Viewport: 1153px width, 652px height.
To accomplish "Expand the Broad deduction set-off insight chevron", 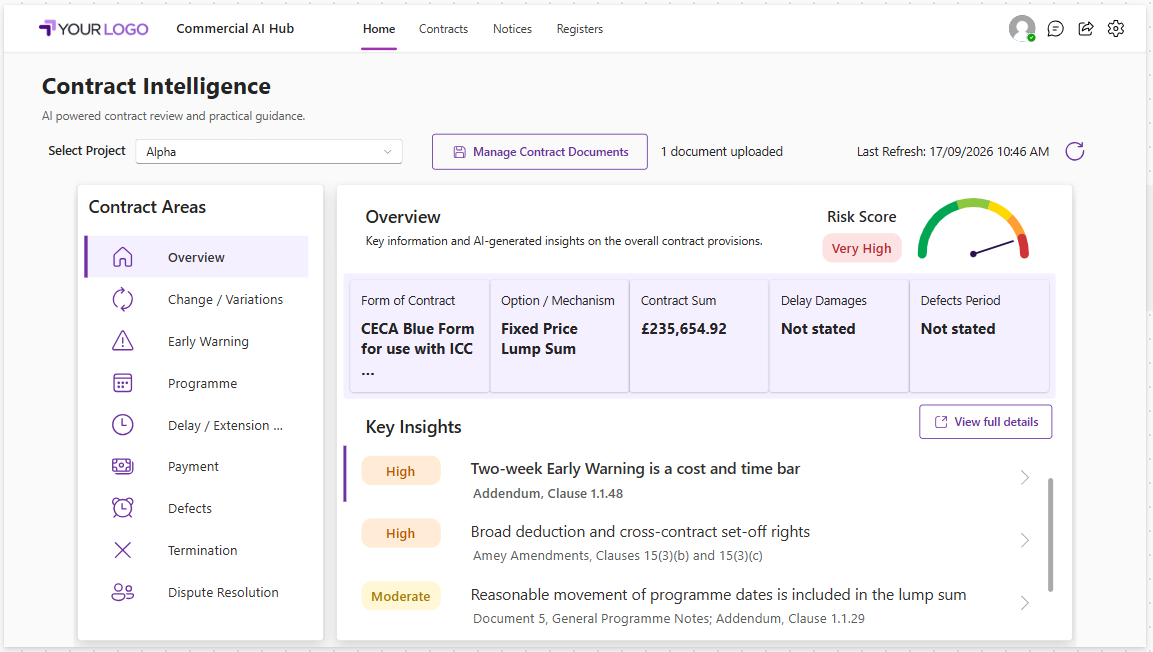I will [x=1024, y=540].
